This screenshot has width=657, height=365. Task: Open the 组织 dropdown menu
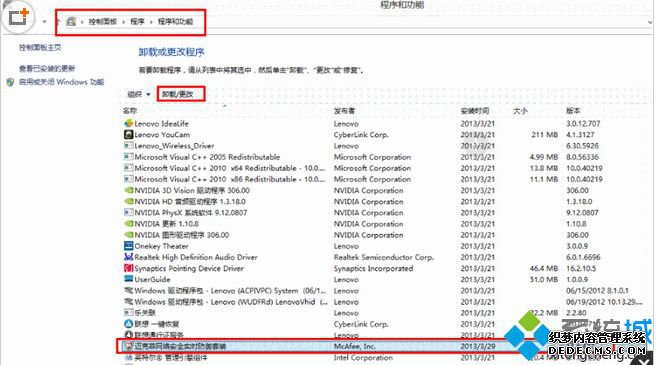[139, 94]
